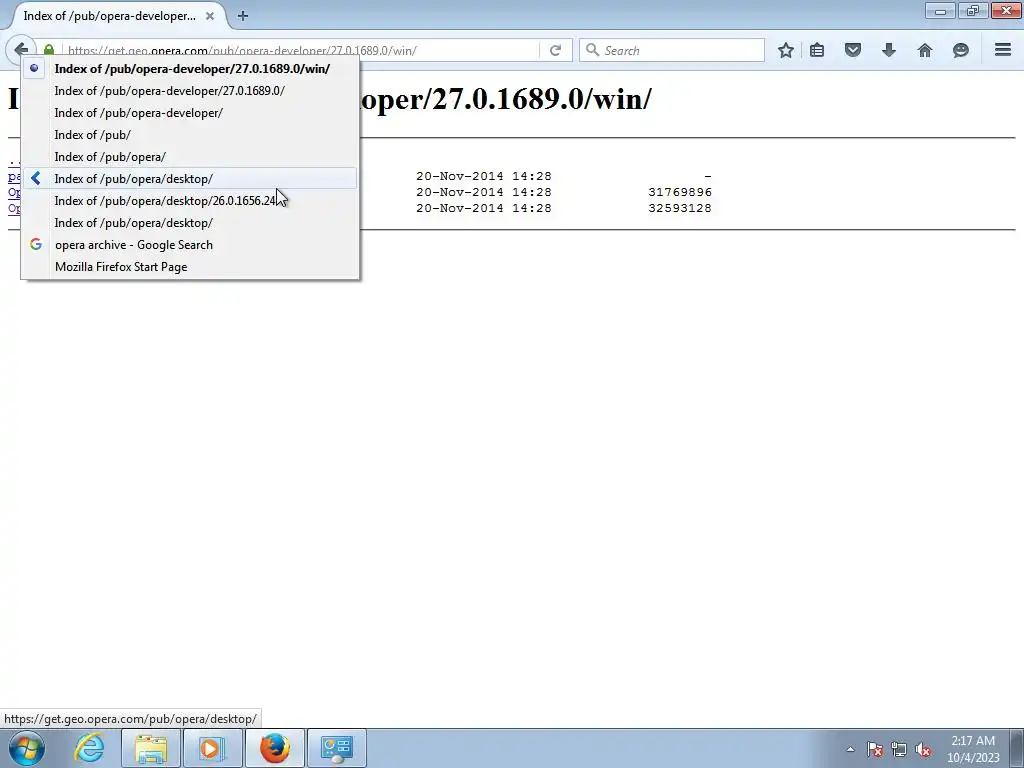
Task: Select highlighted Index of /pub/opera/desktop/ entry
Action: point(190,179)
